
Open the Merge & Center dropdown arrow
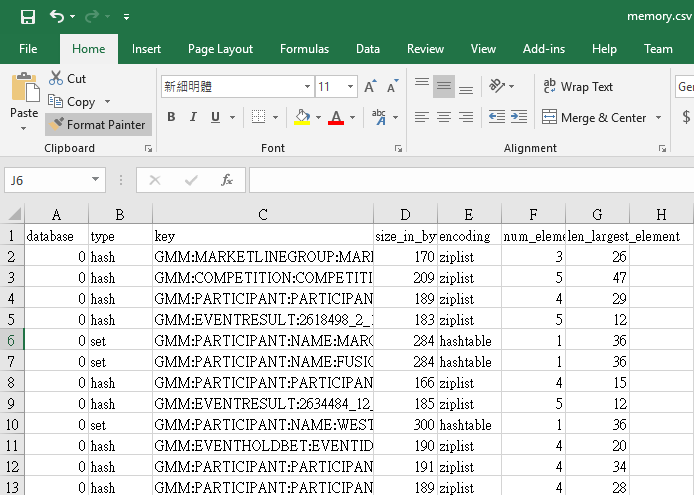click(658, 118)
